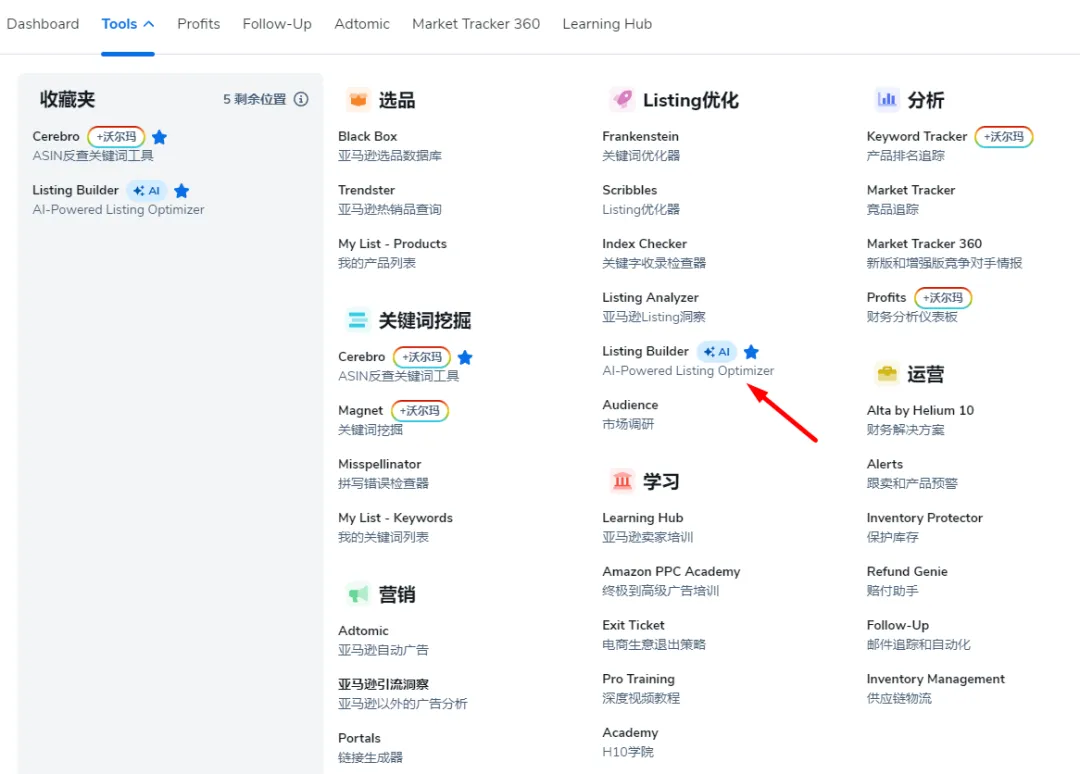Open Learning Hub in top navigation
1080x774 pixels.
click(x=607, y=24)
